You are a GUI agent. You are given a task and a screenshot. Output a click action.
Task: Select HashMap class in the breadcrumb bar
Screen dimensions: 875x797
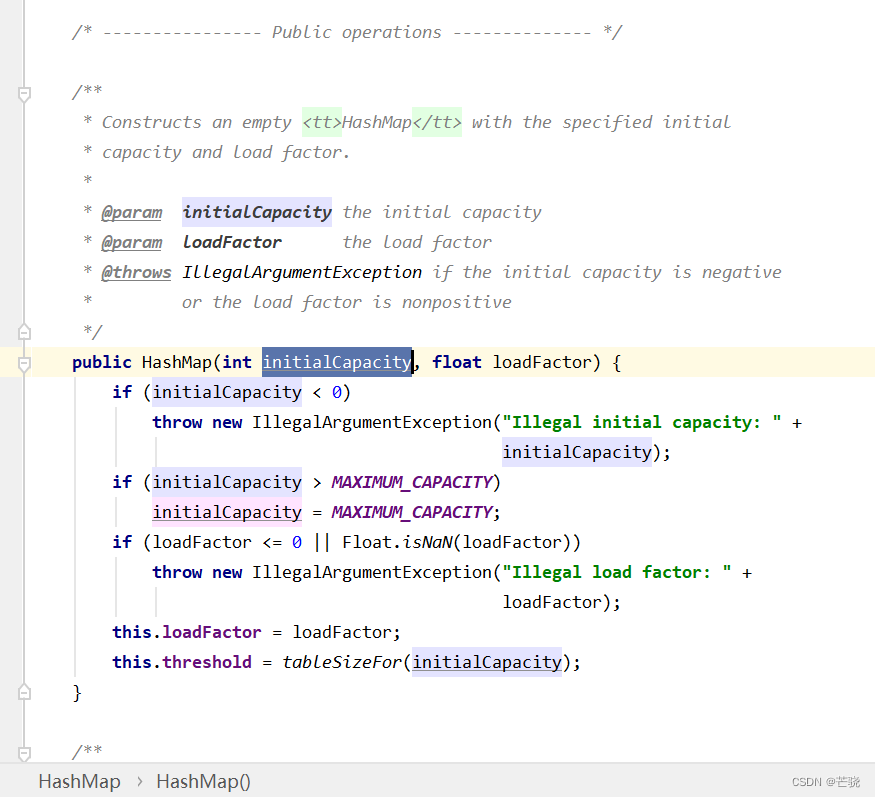(79, 781)
